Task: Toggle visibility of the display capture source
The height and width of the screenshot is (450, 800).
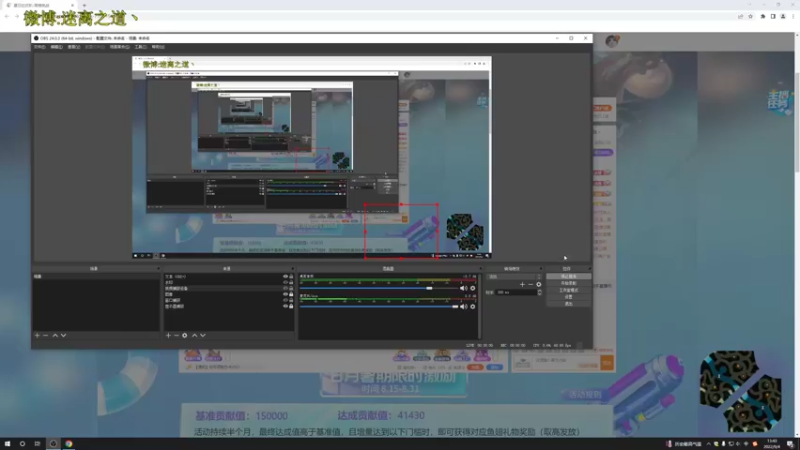Action: point(285,306)
